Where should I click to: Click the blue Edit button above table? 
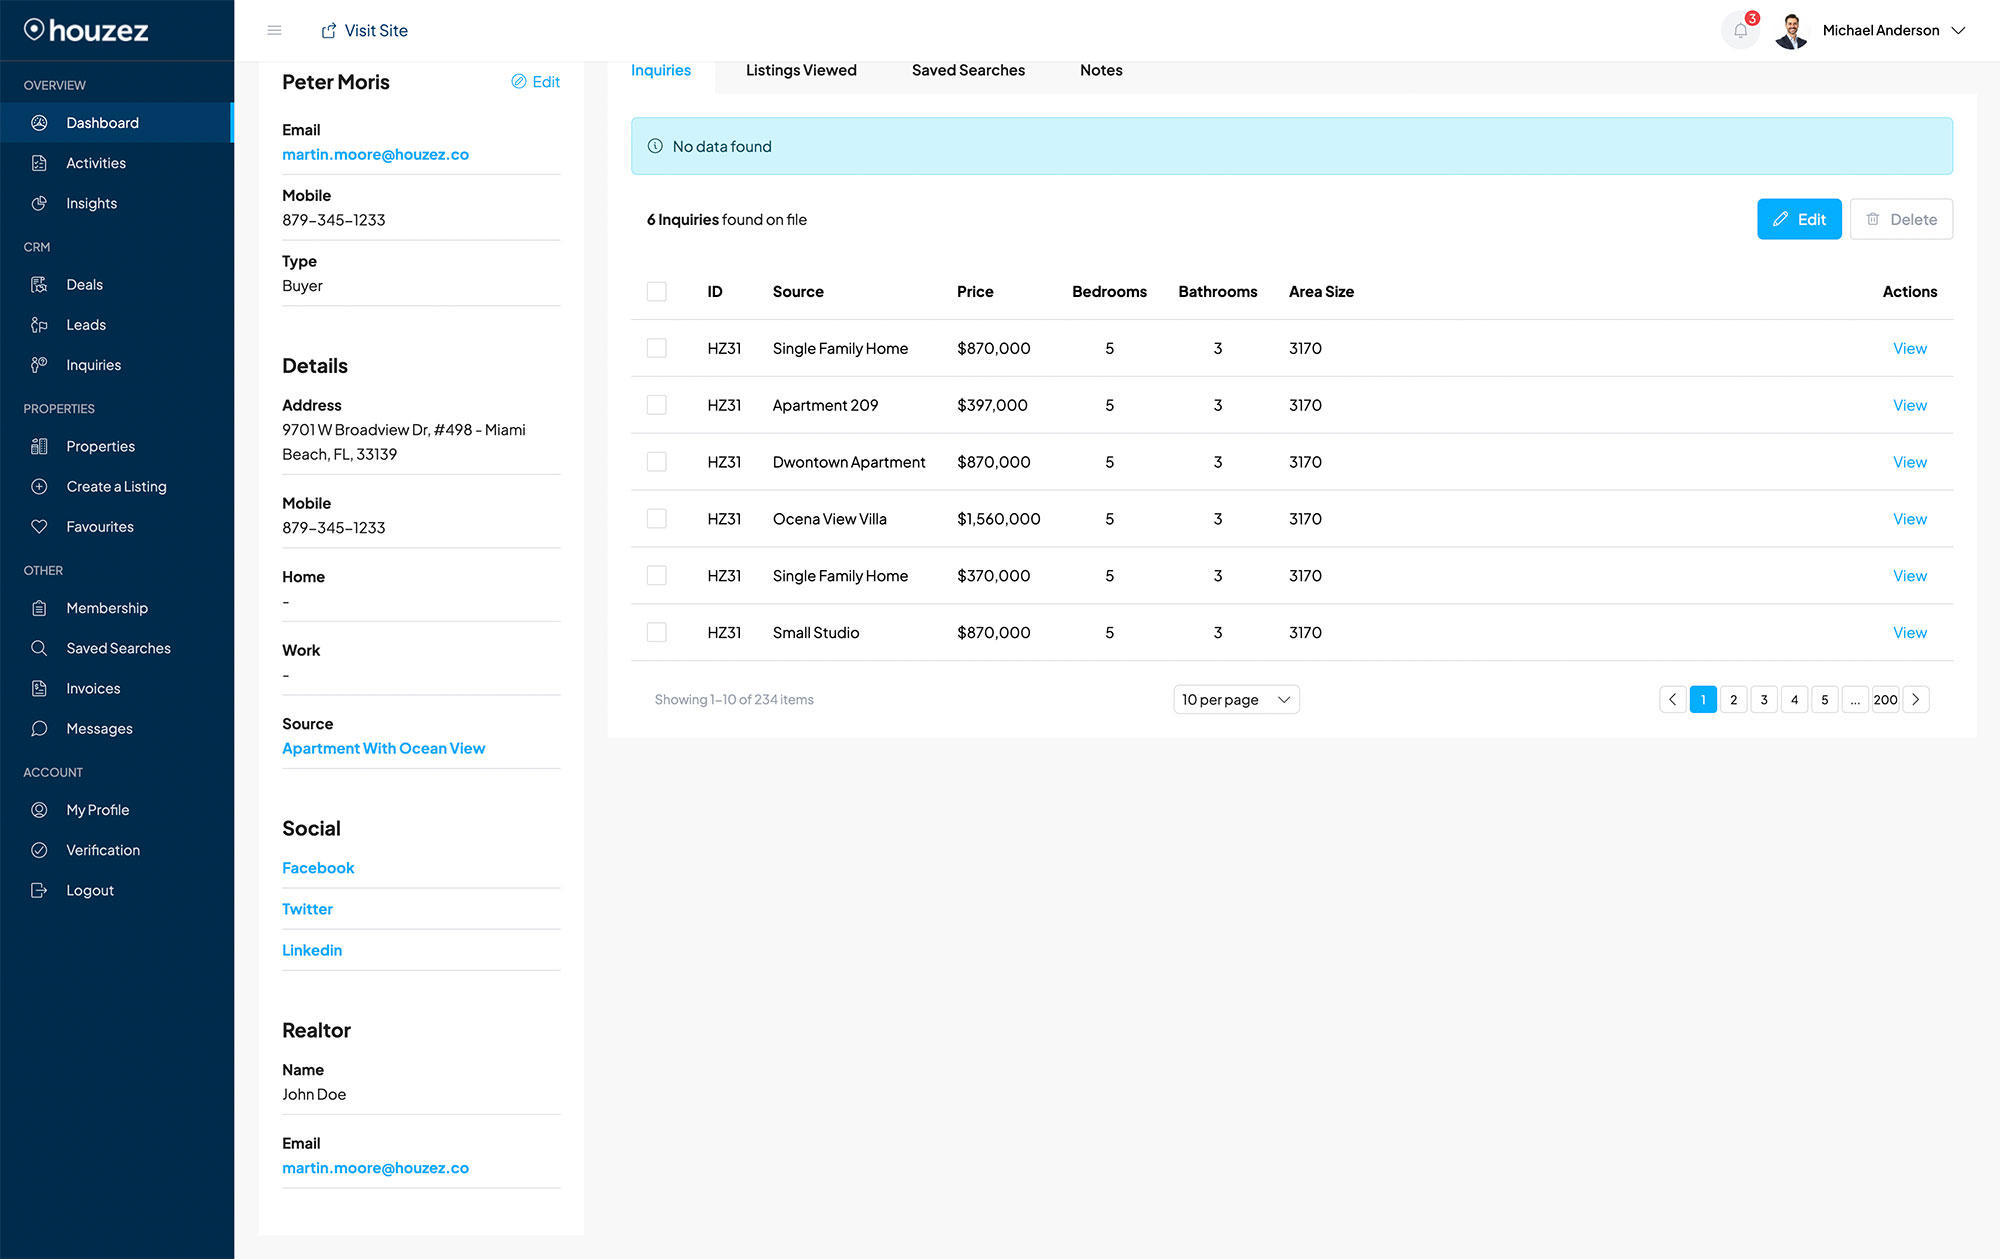pos(1799,219)
